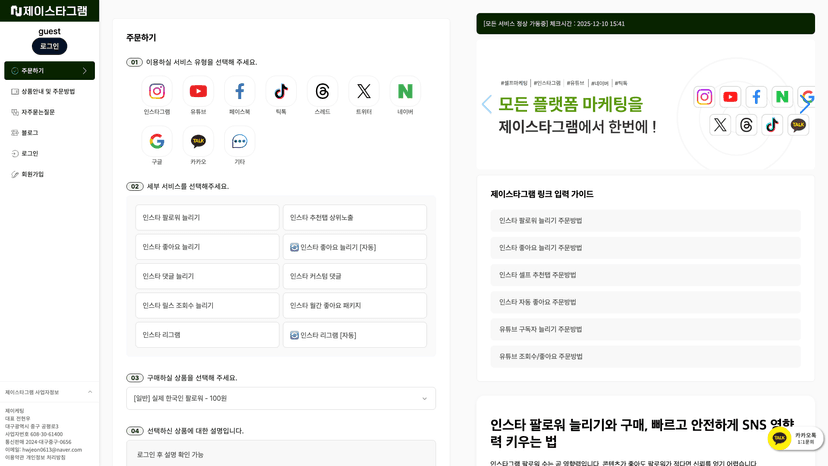The width and height of the screenshot is (828, 466).
Task: Click the 이용약관 개인정보 처리방침 footer text
Action: click(x=35, y=458)
